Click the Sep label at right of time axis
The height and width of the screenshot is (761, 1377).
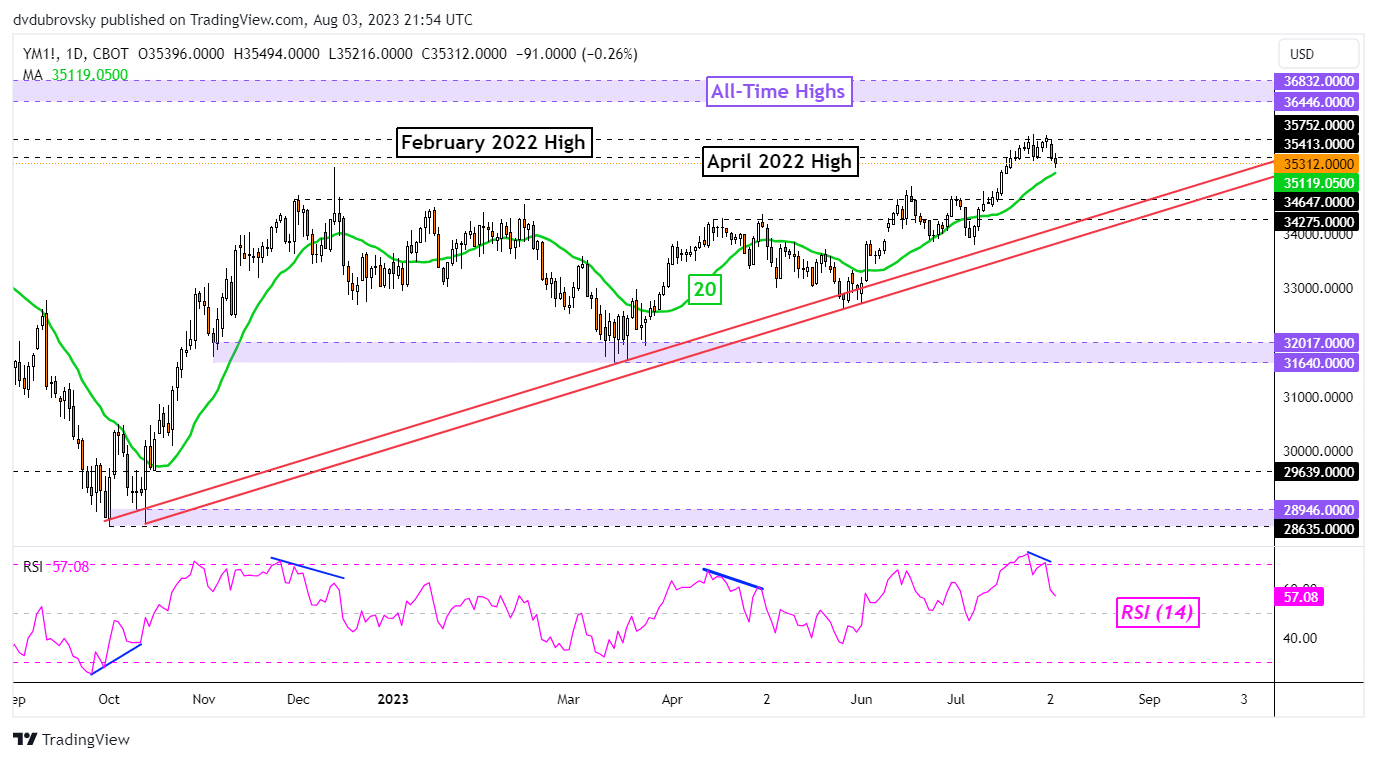click(x=1150, y=699)
